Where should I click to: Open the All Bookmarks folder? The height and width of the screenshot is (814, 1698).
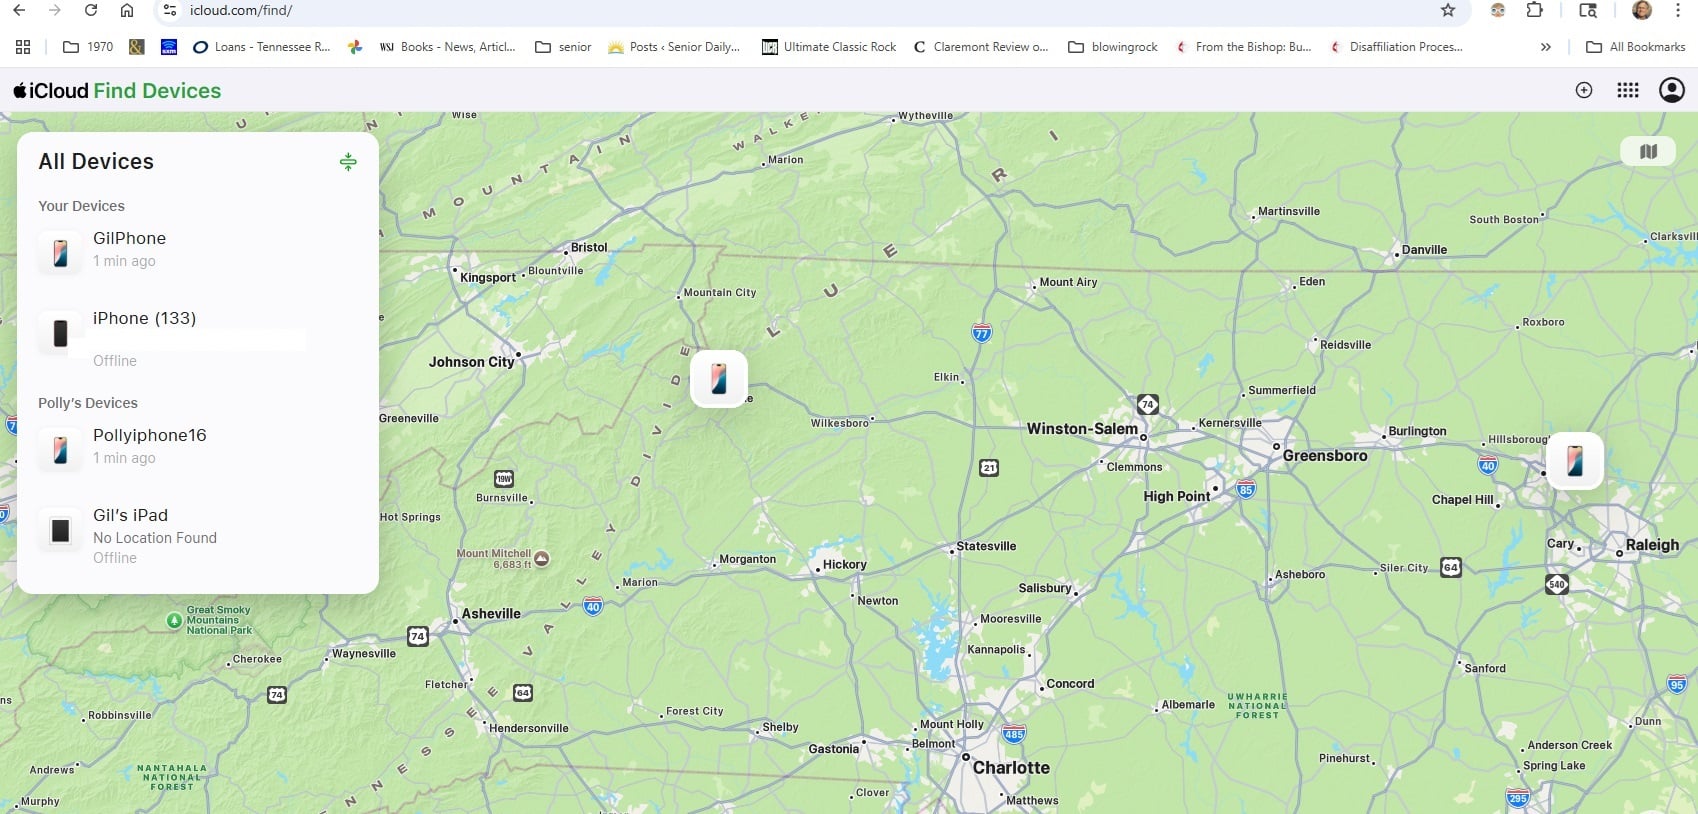[x=1636, y=47]
